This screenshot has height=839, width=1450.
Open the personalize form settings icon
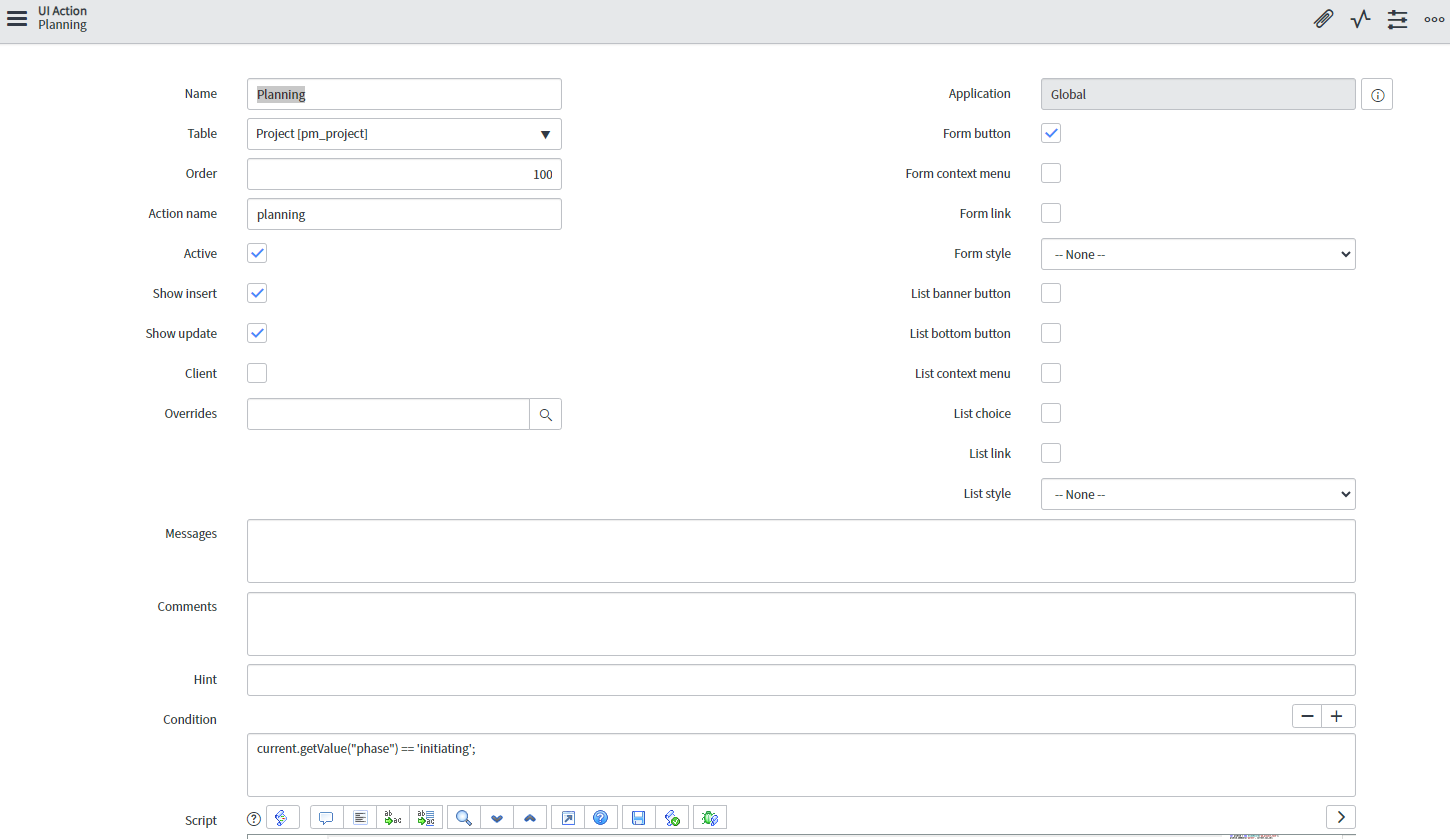(x=1397, y=18)
